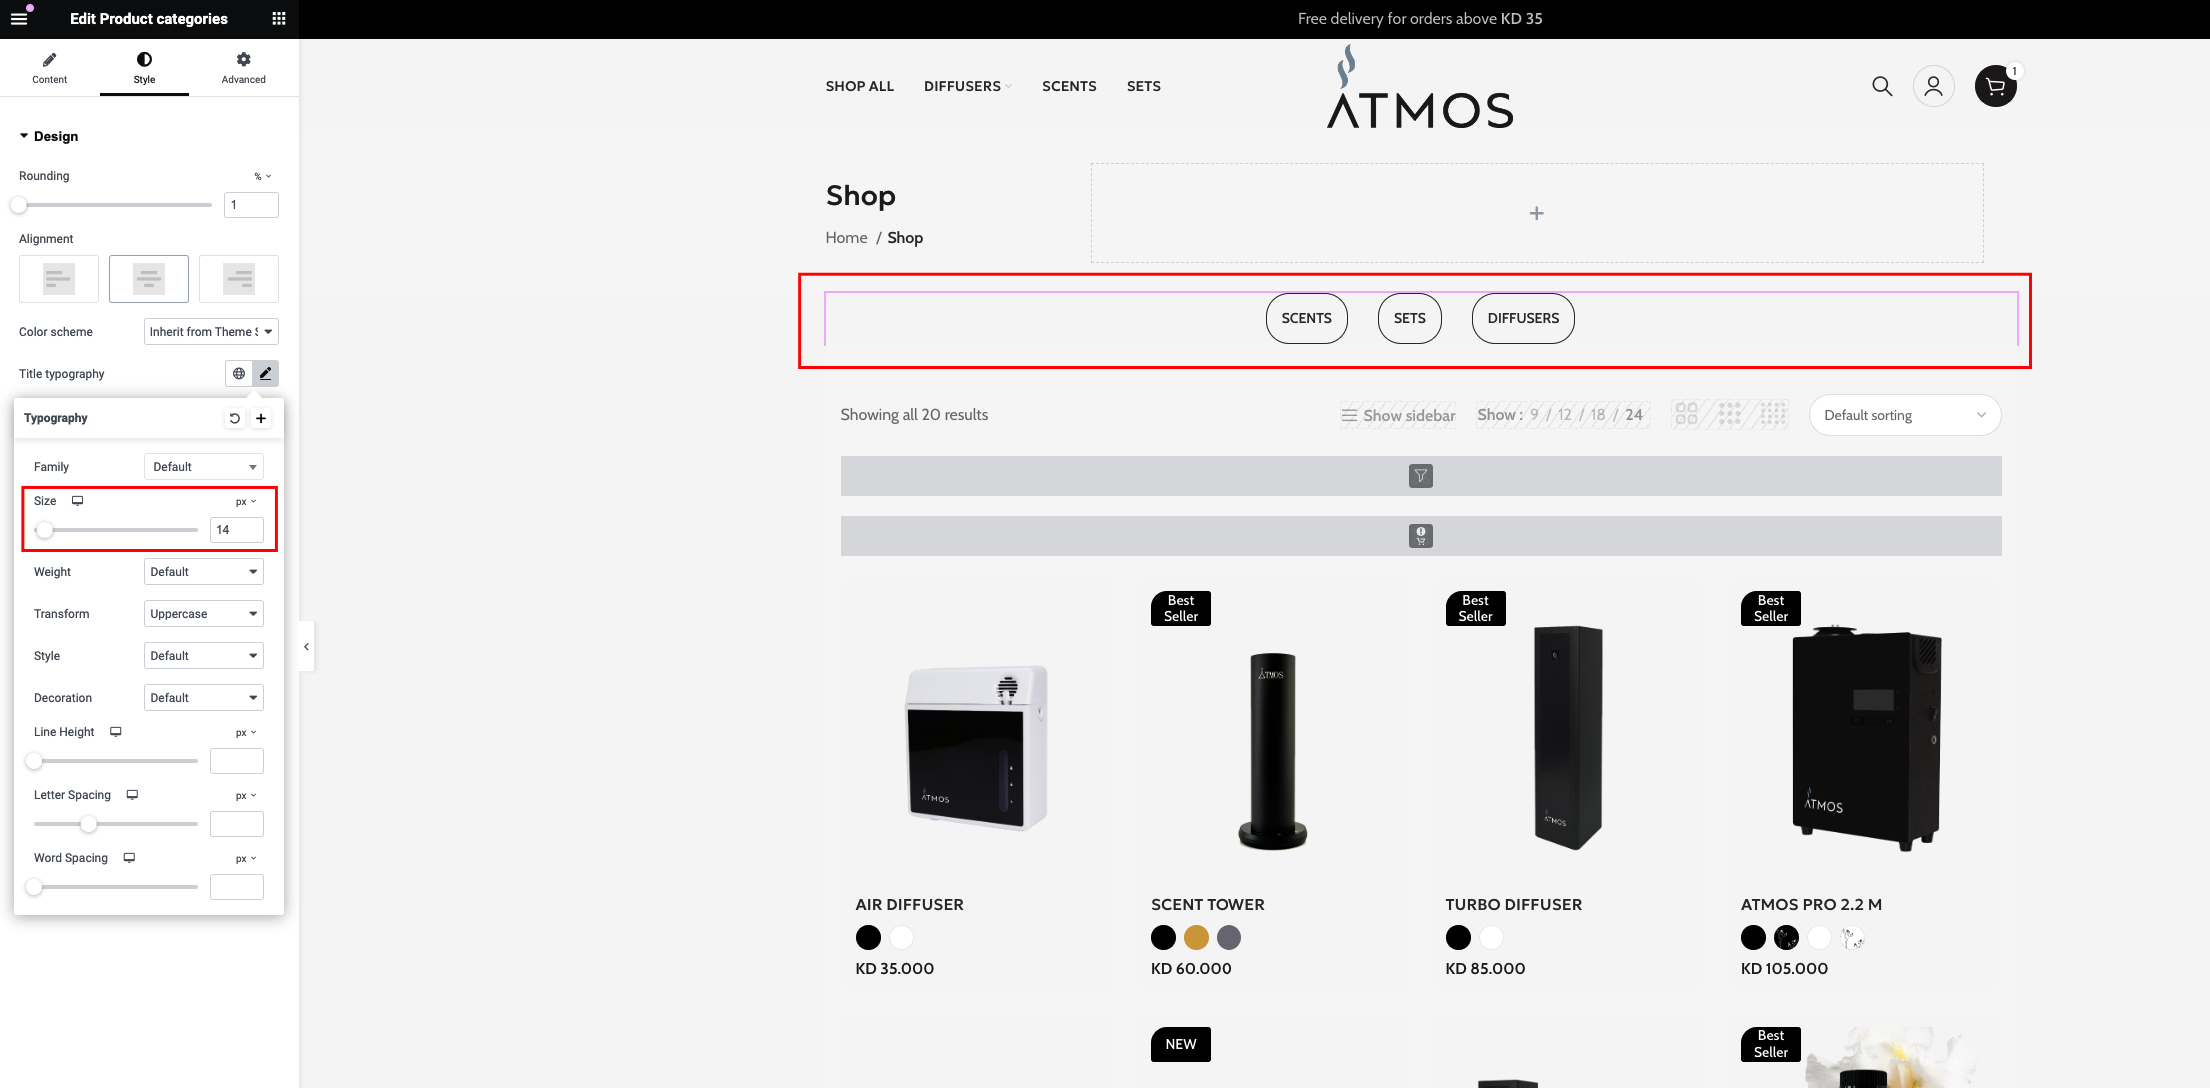2210x1088 pixels.
Task: Click the Letter Spacing slider handle
Action: click(x=89, y=824)
